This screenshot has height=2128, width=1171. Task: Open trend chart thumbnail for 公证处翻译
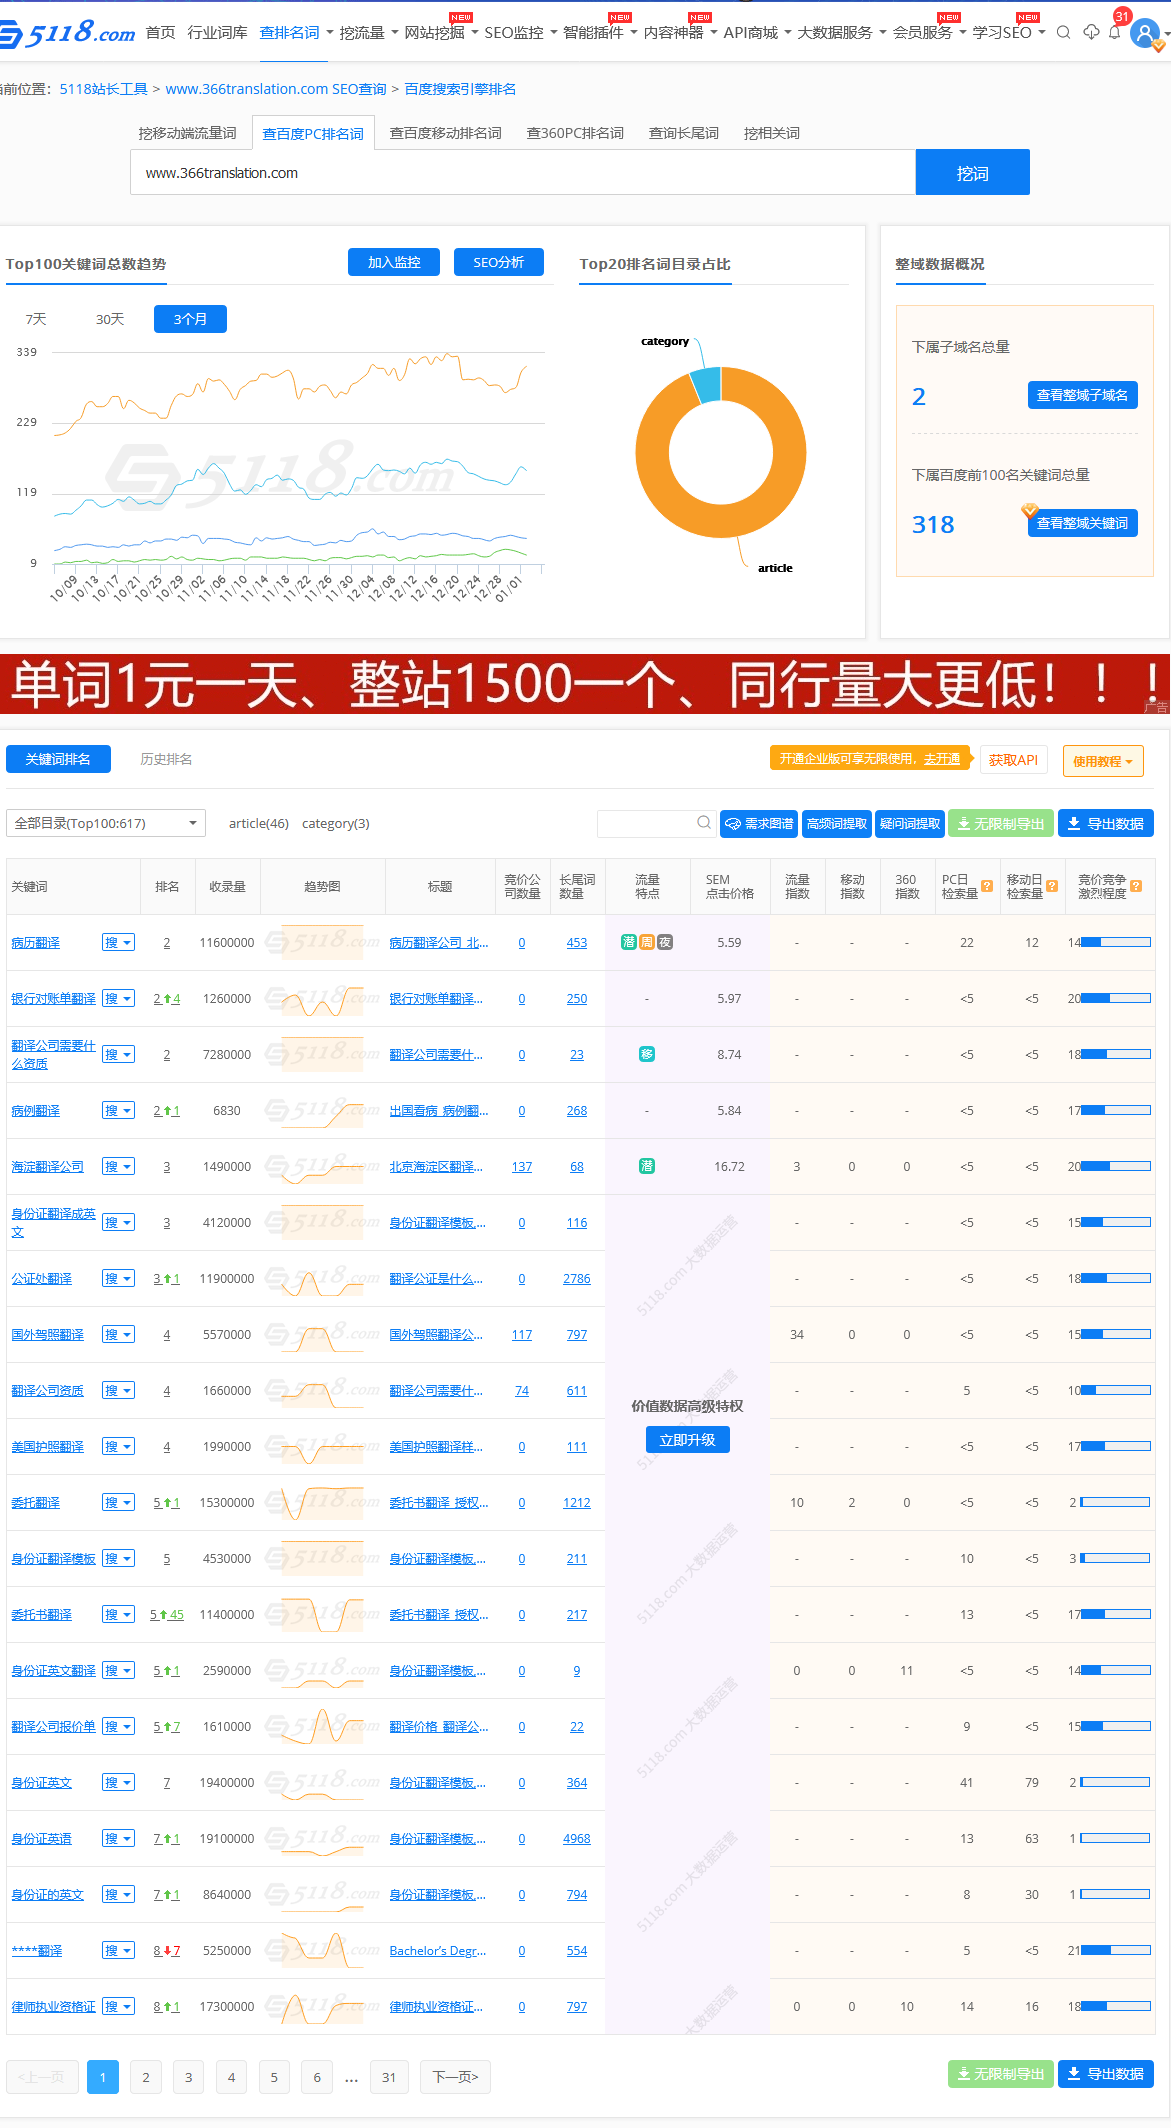tap(323, 1279)
